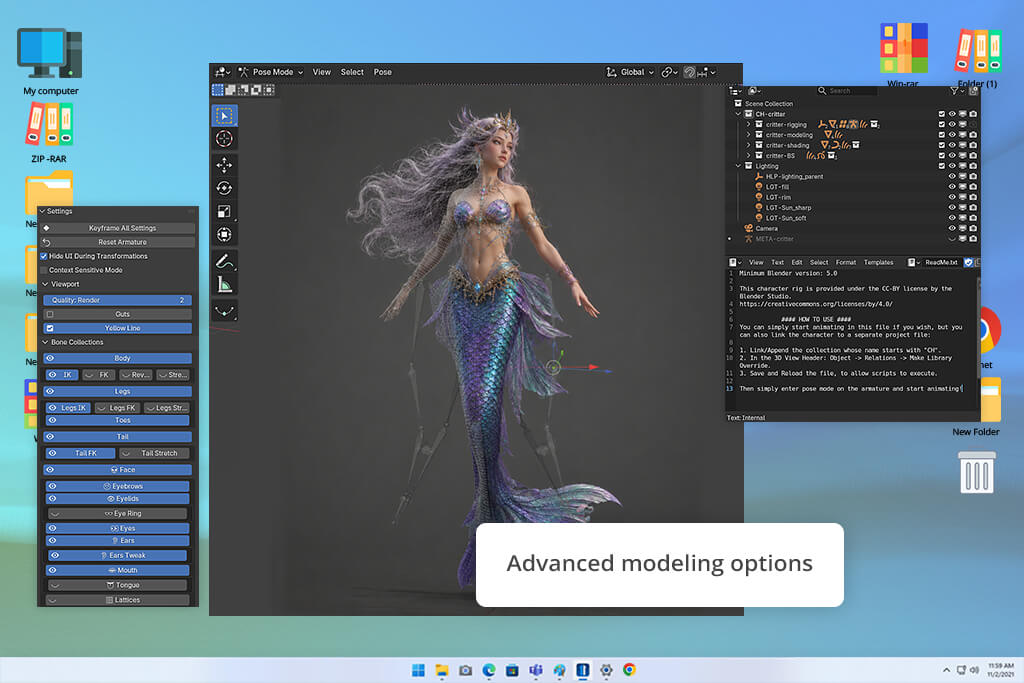The width and height of the screenshot is (1024, 683).
Task: Click the Camera object icon in outliner
Action: (x=748, y=229)
